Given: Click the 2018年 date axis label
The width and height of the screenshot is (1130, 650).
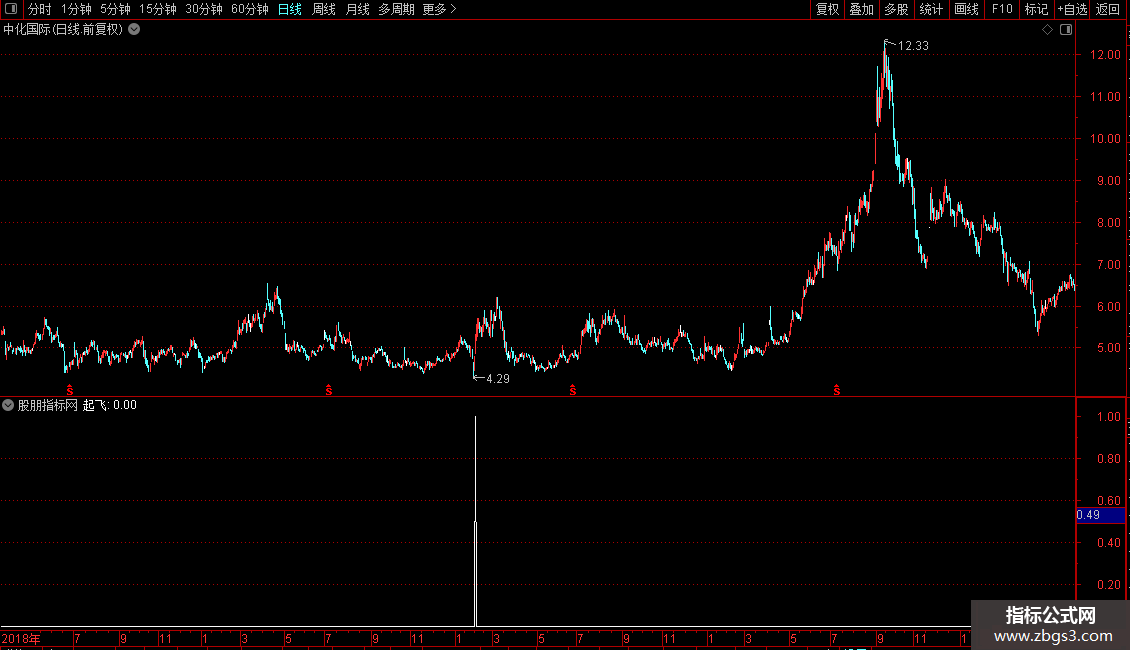Looking at the screenshot, I should click(21, 638).
